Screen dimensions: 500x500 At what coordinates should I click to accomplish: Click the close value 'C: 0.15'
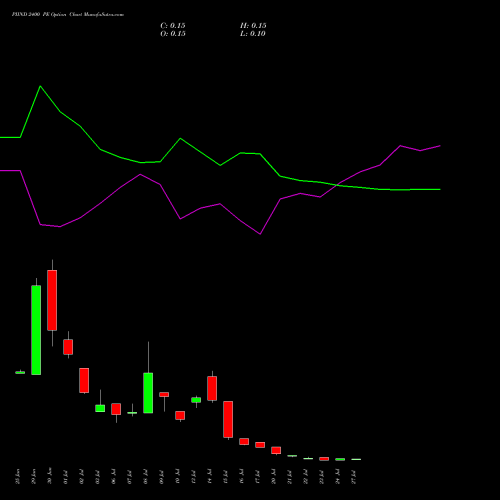click(x=173, y=26)
